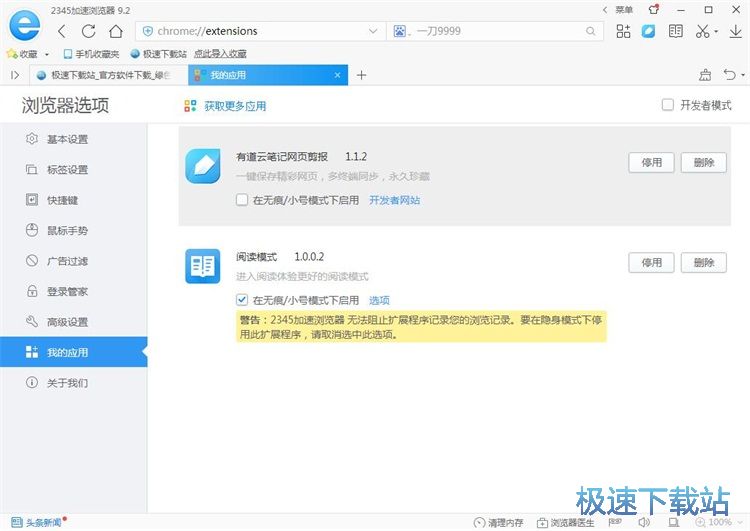The image size is (750, 531).
Task: Click the 阅读模式 extension icon
Action: [203, 266]
